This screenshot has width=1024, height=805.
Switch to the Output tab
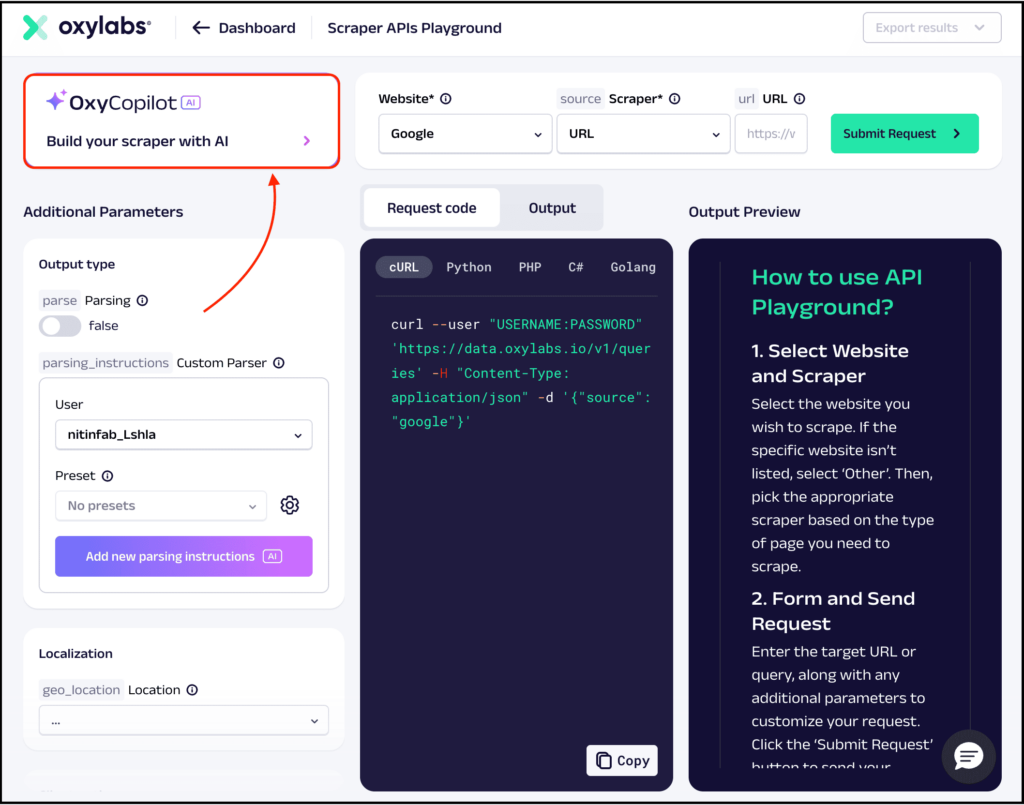point(552,208)
